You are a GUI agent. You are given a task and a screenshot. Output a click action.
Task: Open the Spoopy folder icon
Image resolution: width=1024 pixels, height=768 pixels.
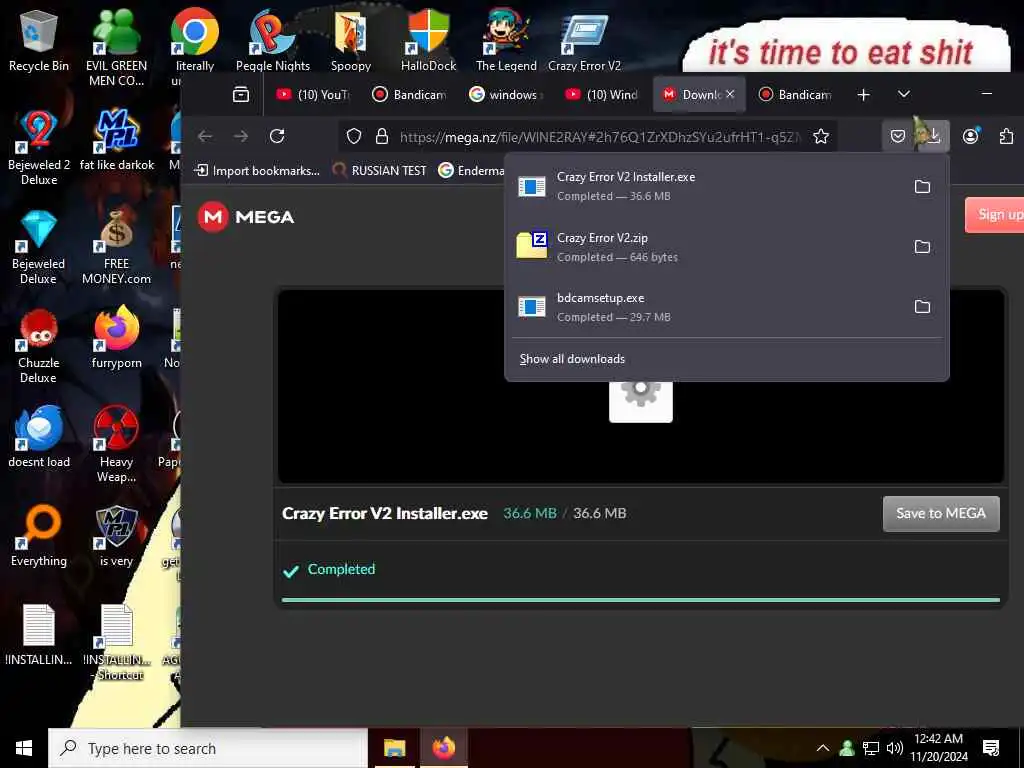(x=351, y=40)
